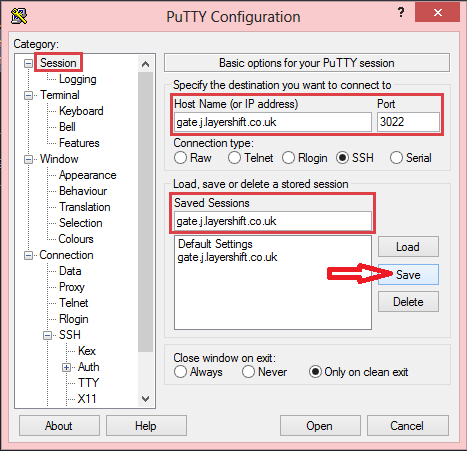Screen dimensions: 467x451
Task: Click the PuTTY icon in title bar
Action: point(19,16)
